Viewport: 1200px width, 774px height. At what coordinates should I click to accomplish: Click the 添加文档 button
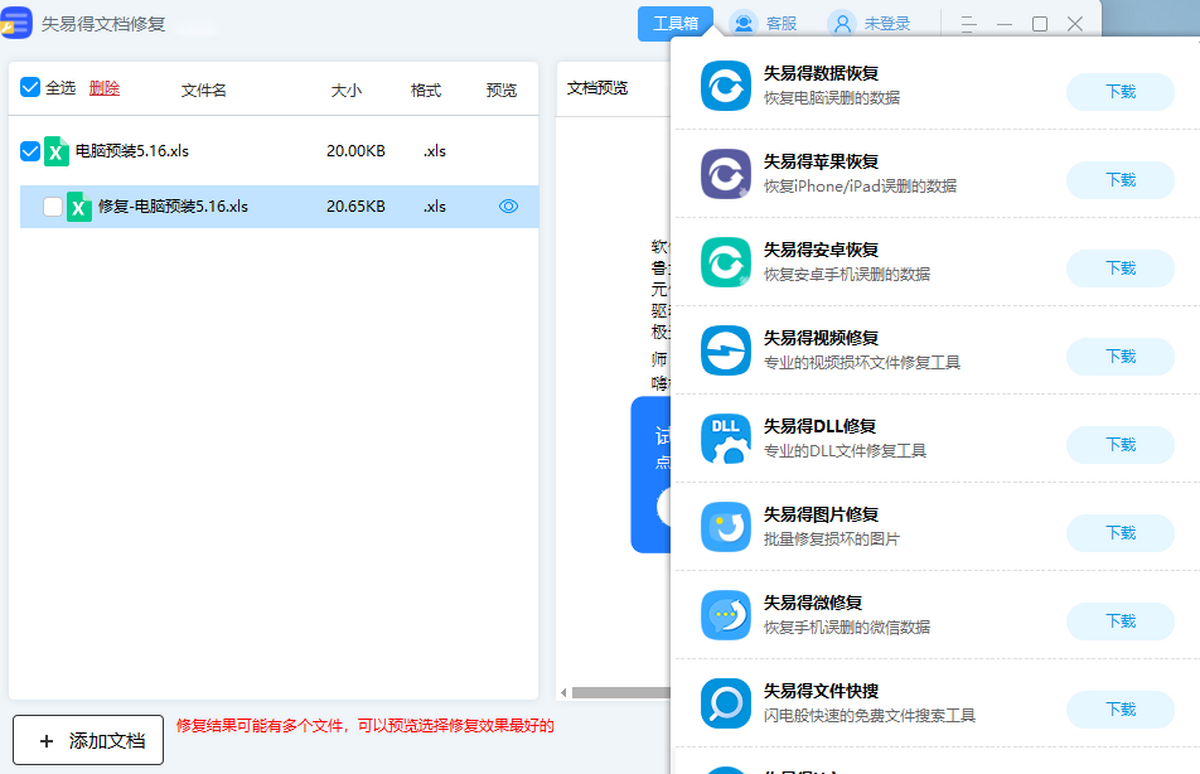[x=88, y=740]
